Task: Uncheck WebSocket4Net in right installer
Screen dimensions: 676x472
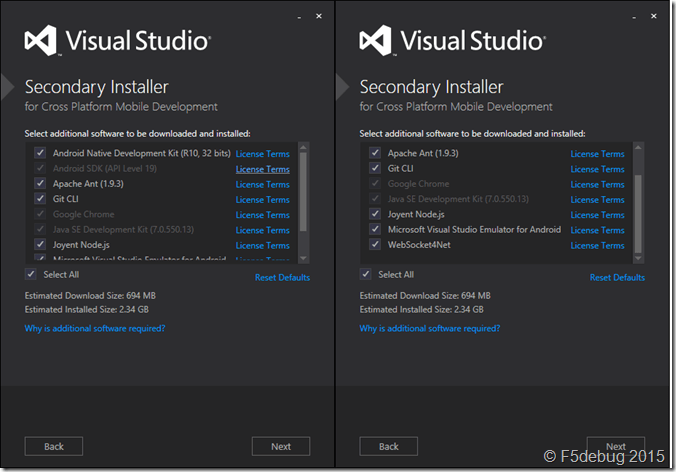Action: click(375, 244)
